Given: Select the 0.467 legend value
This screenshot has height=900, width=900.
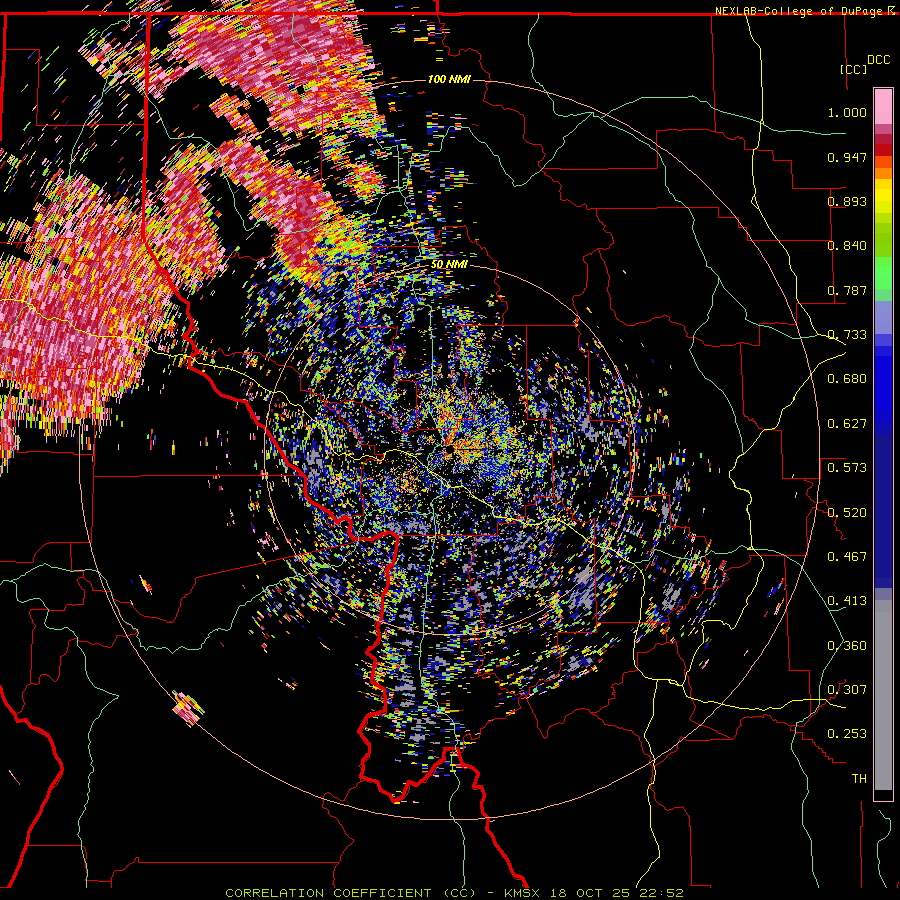Looking at the screenshot, I should (x=847, y=557).
